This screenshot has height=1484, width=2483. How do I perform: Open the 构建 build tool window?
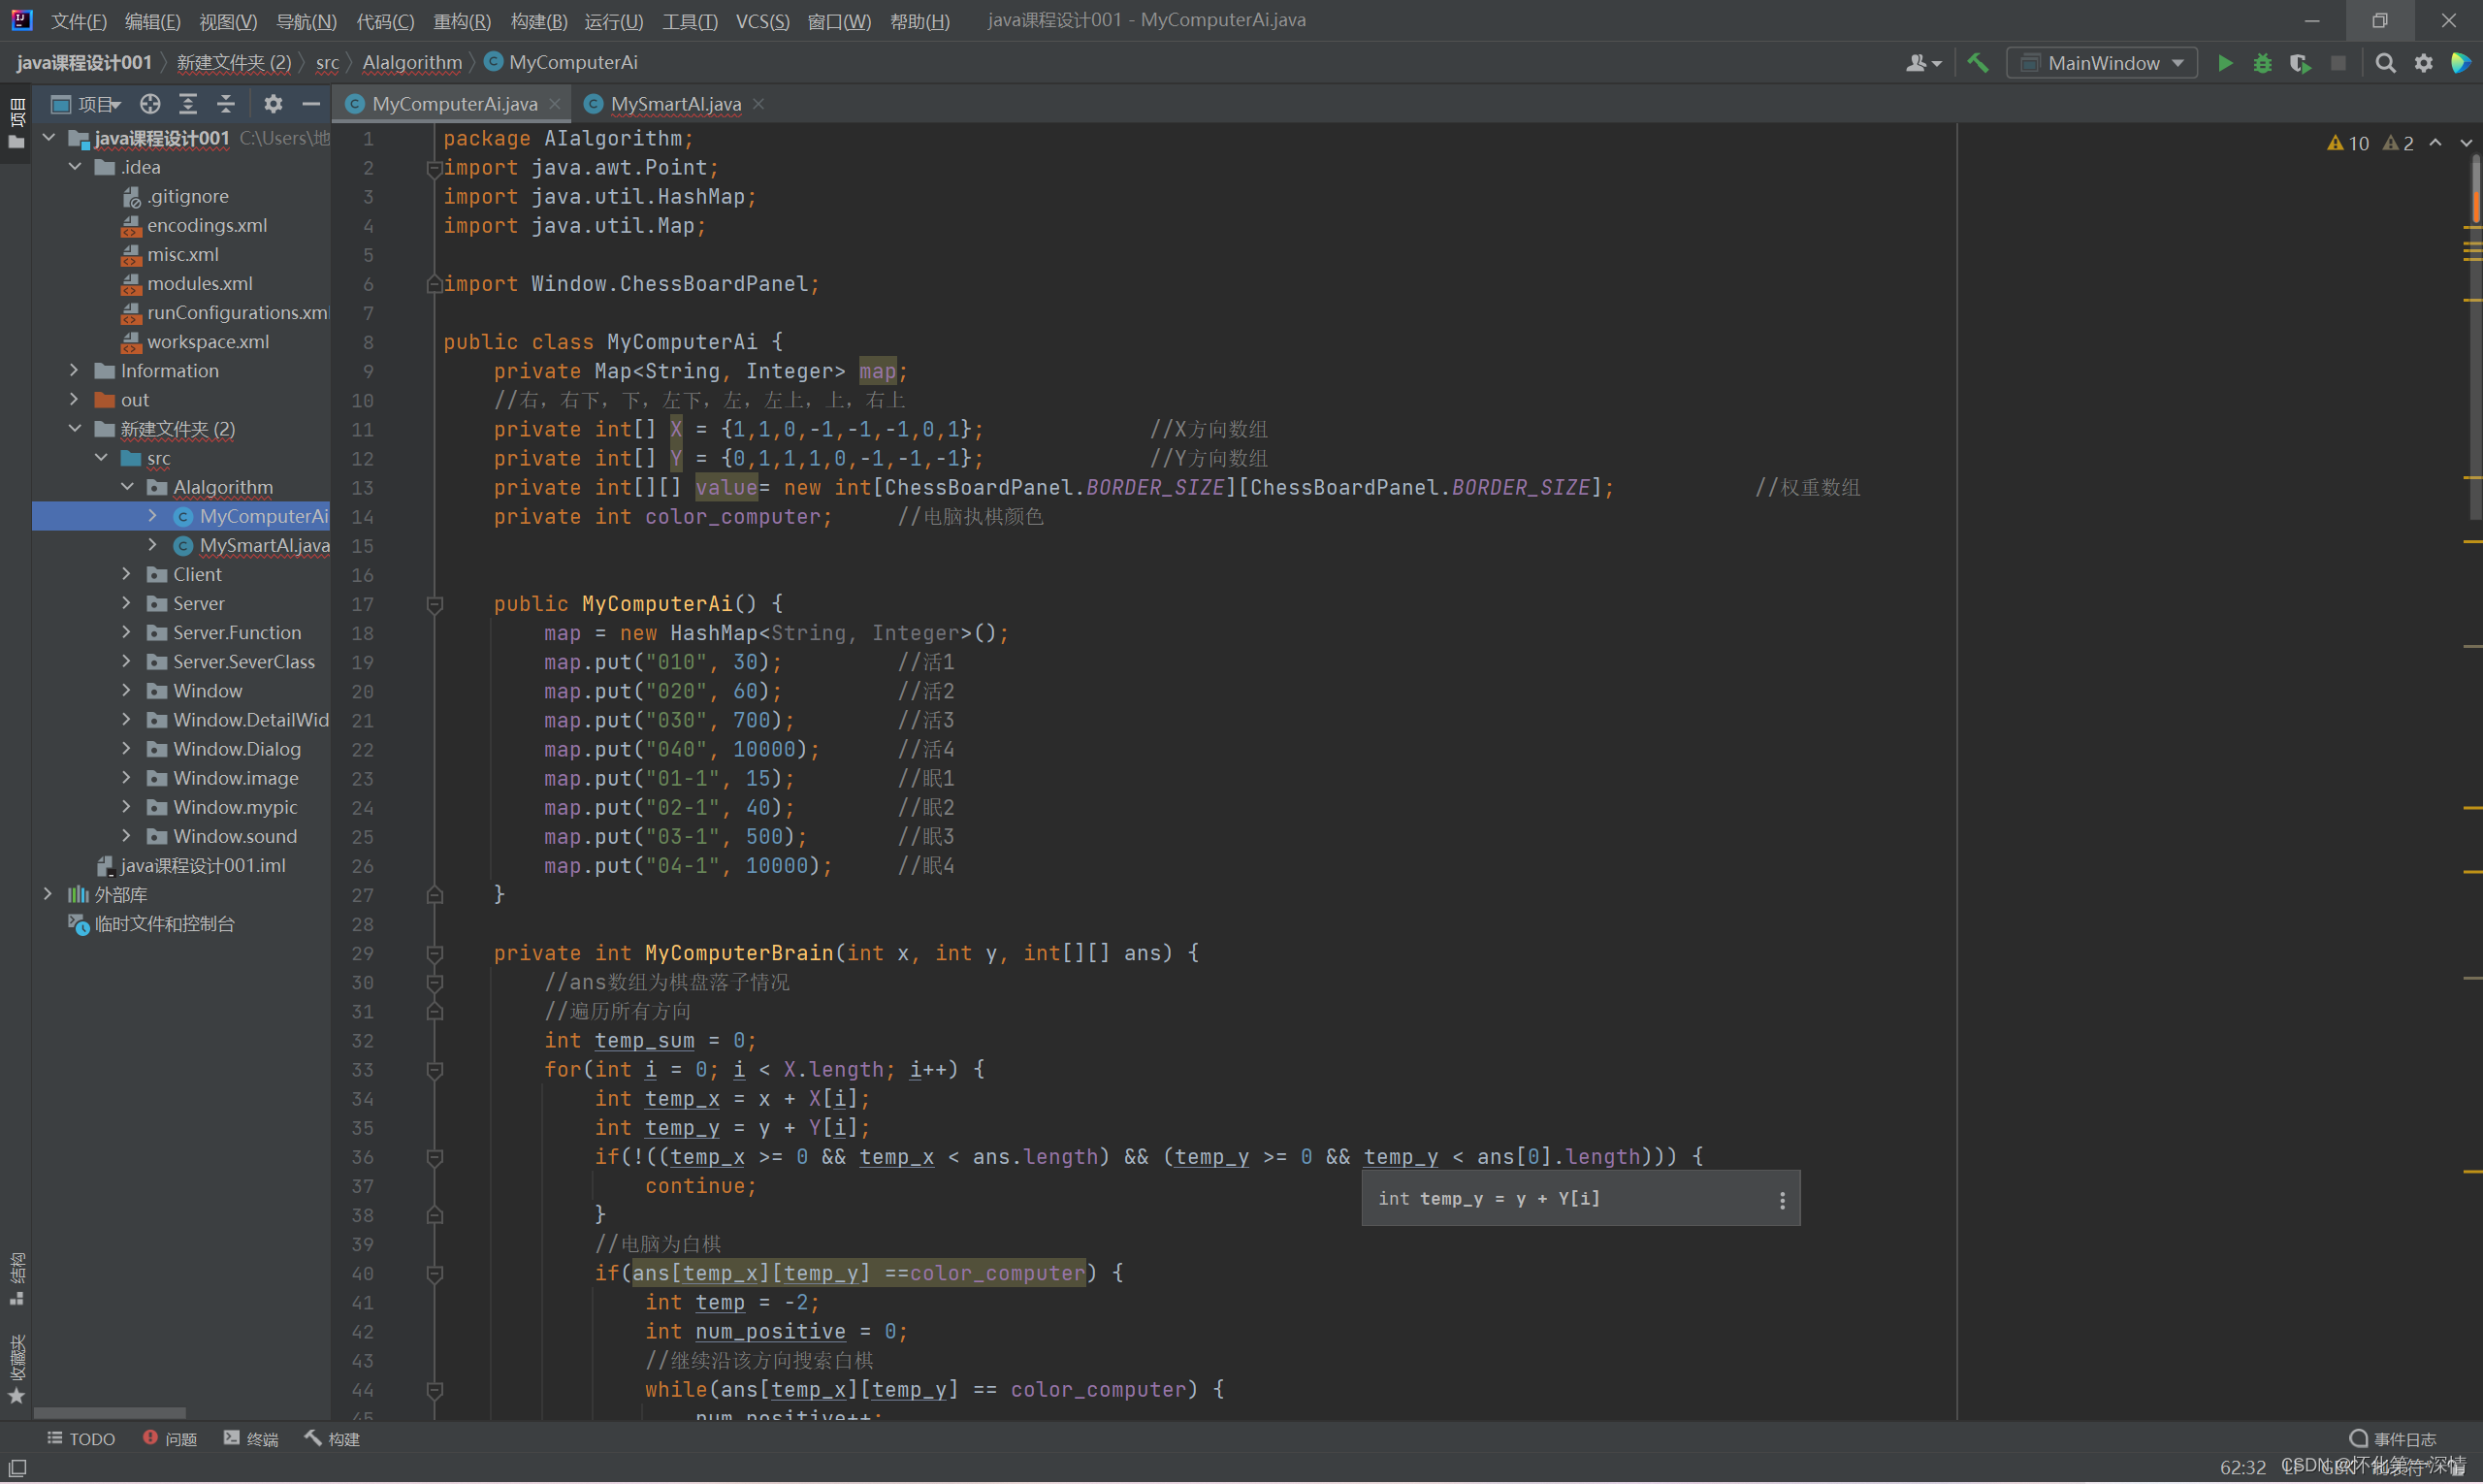332,1439
